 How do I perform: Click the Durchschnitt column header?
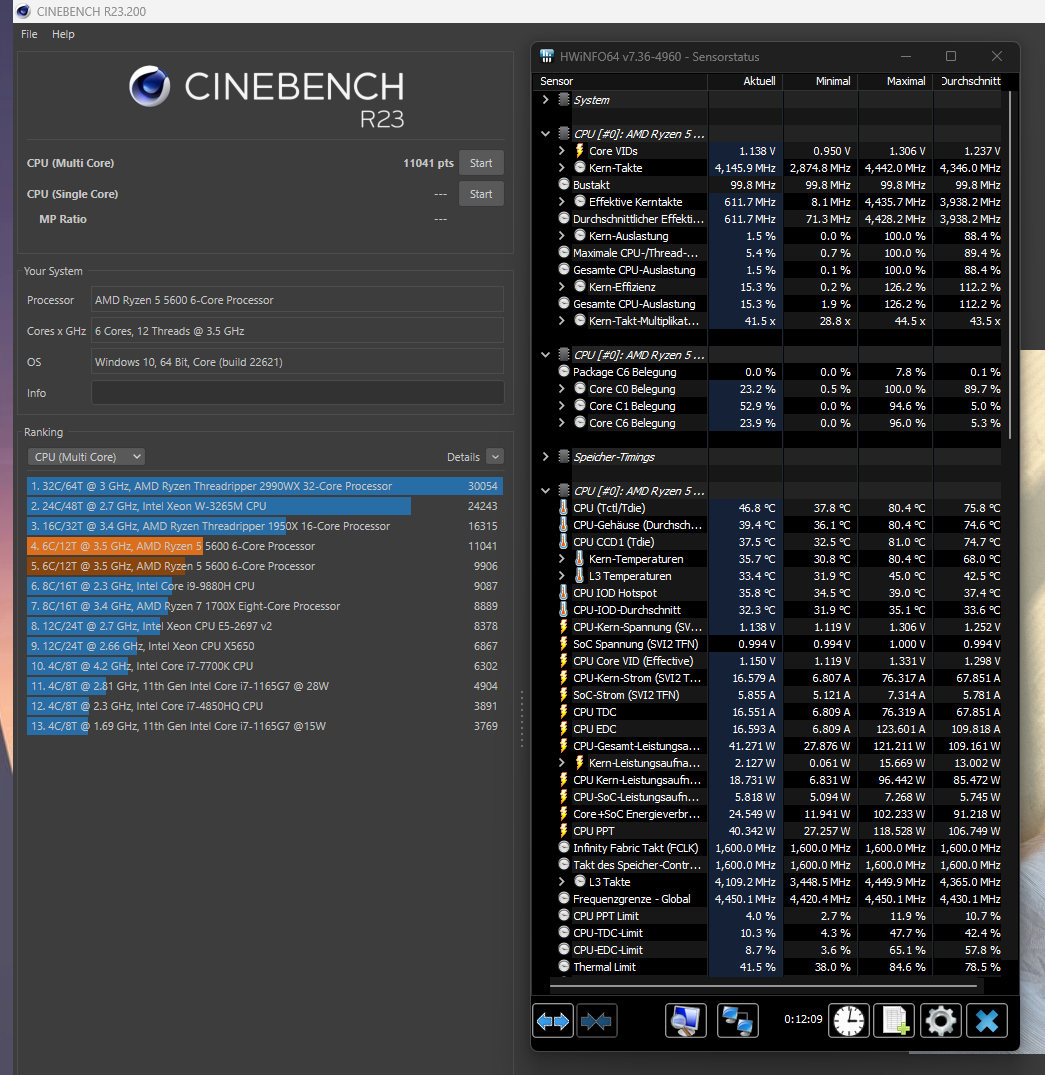tap(970, 81)
